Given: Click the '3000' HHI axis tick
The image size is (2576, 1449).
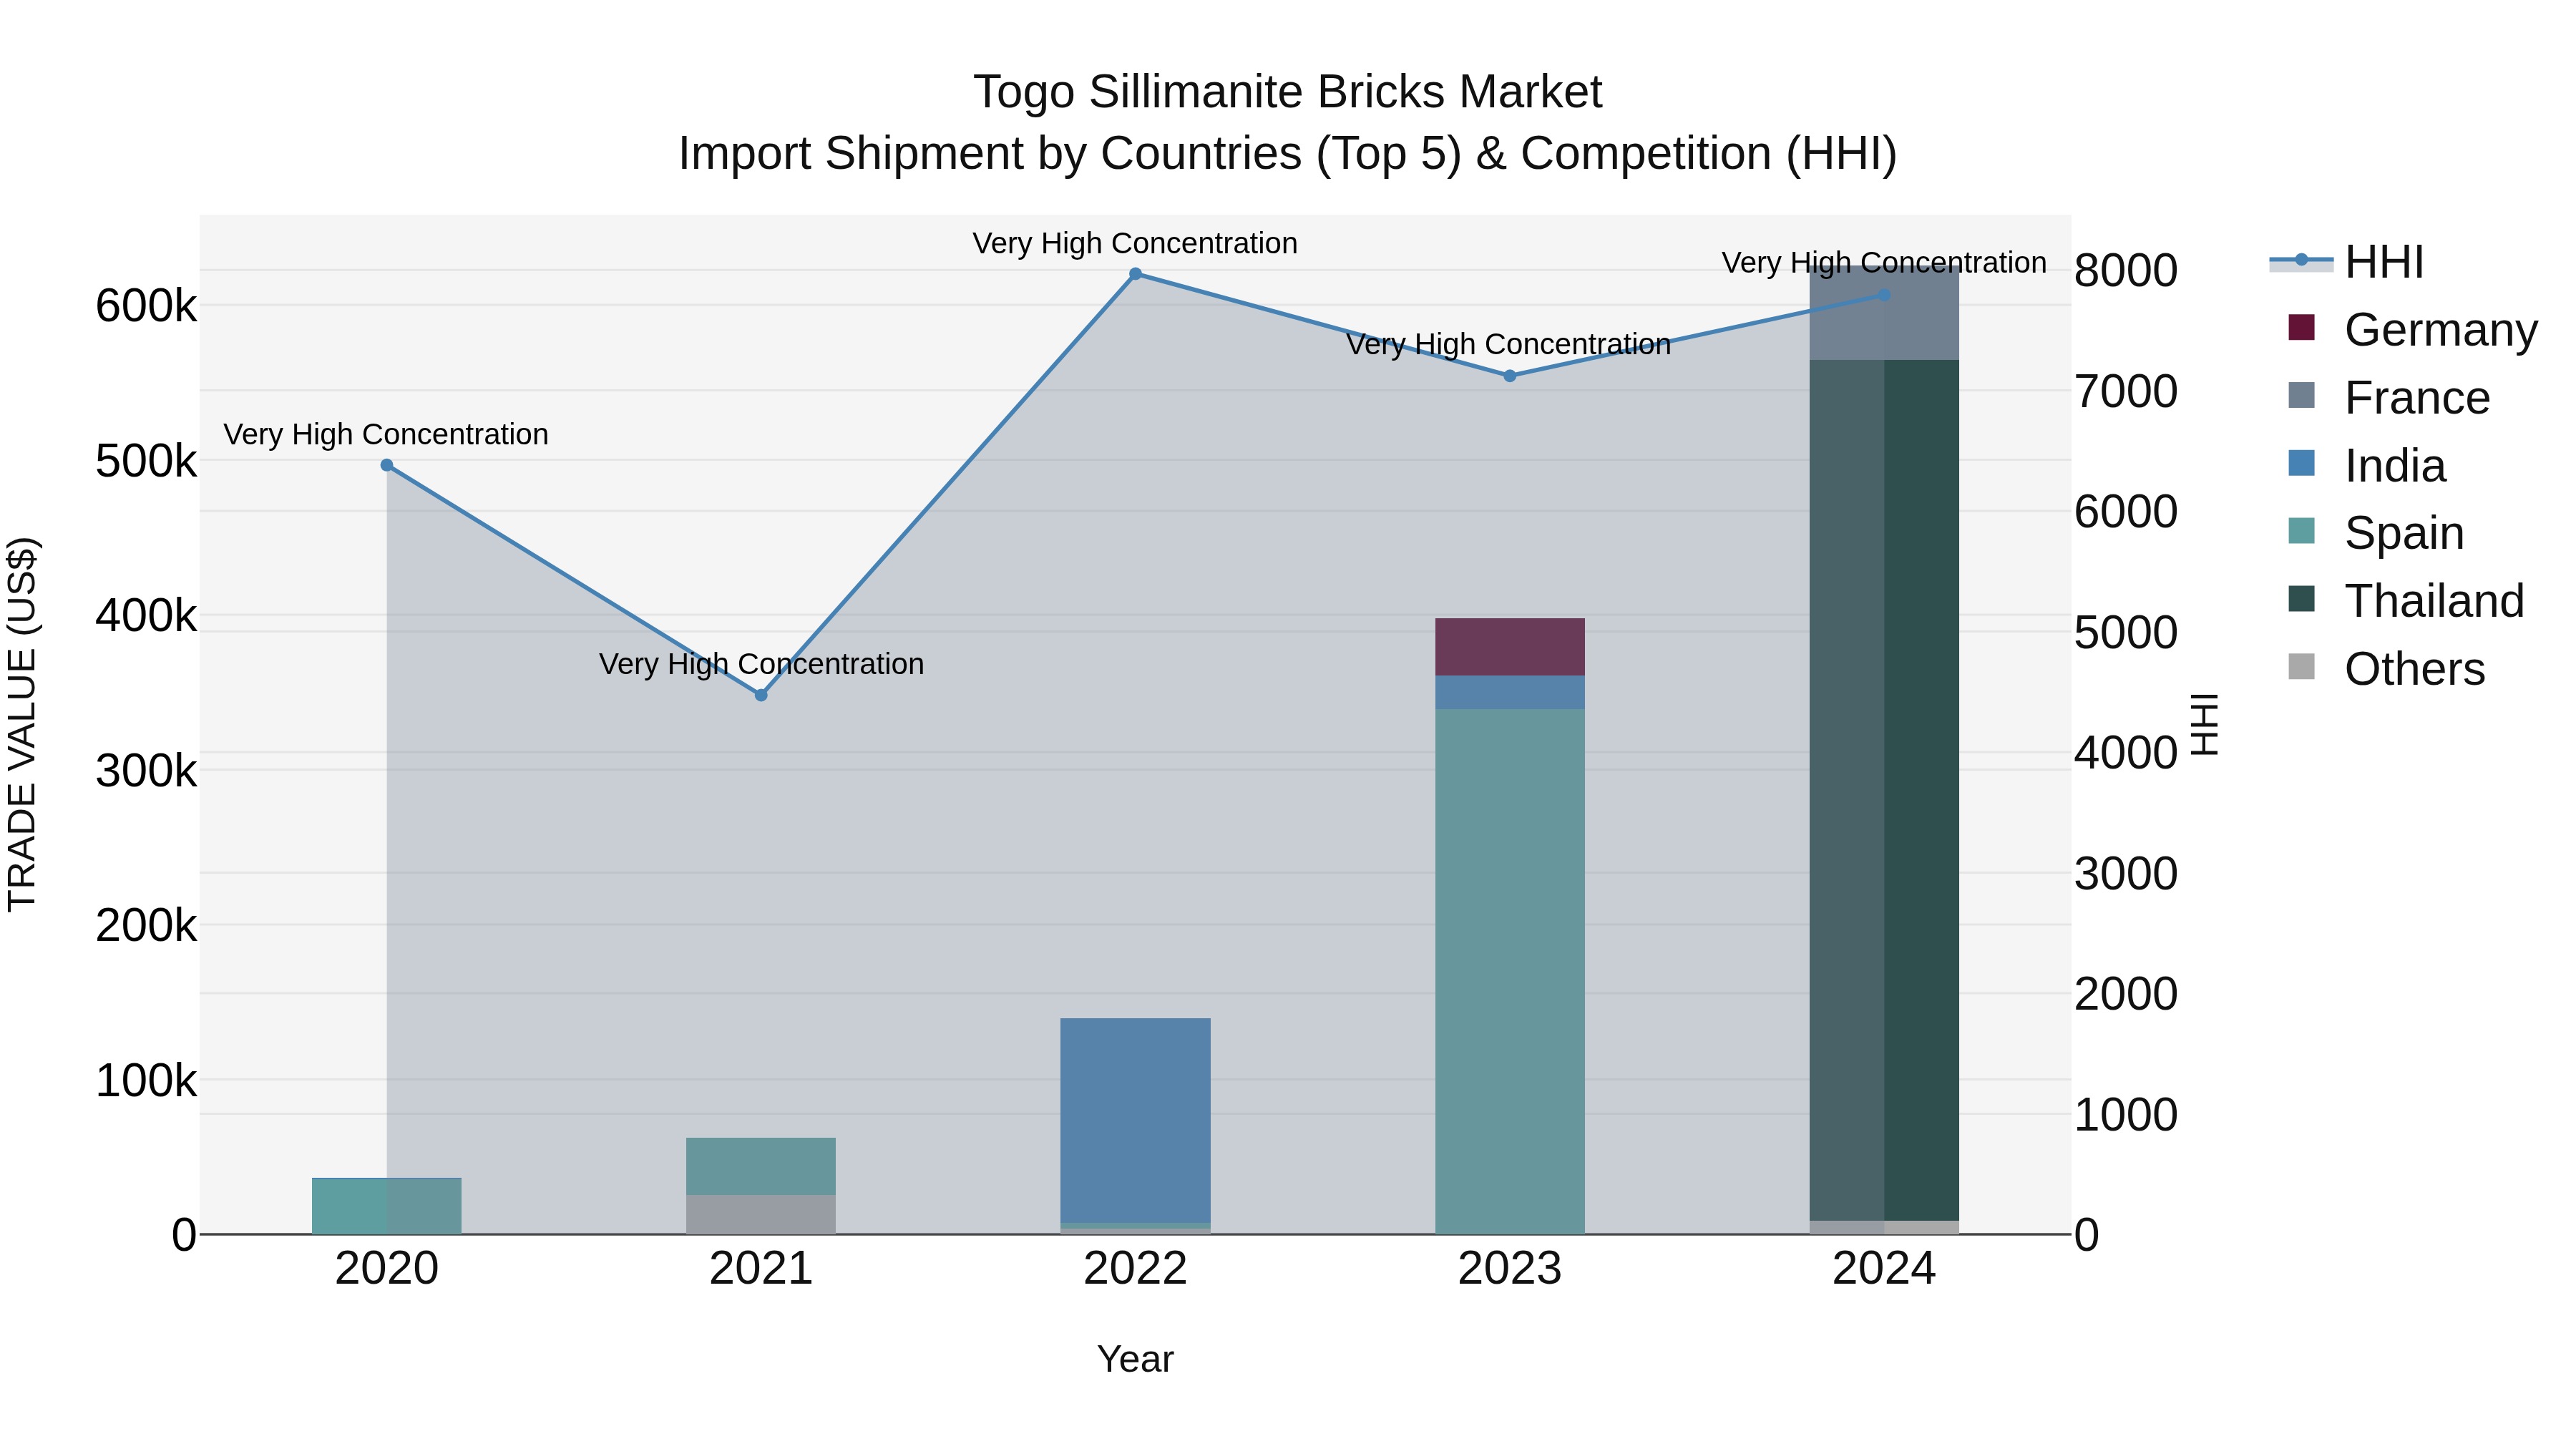Looking at the screenshot, I should pos(2126,873).
